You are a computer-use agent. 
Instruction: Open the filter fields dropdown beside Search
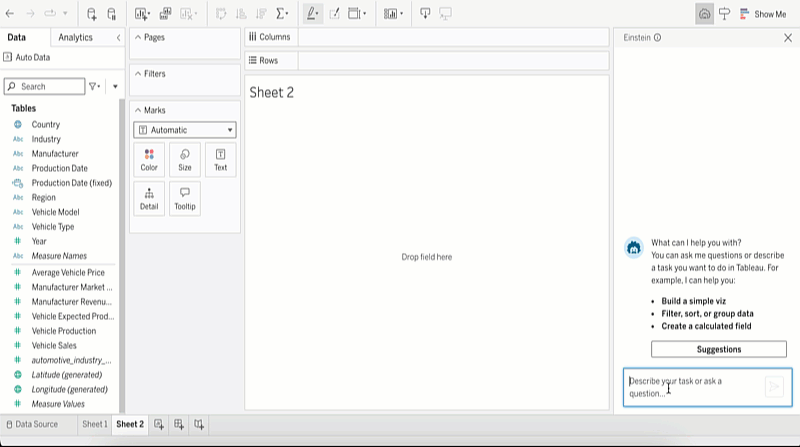(x=94, y=87)
